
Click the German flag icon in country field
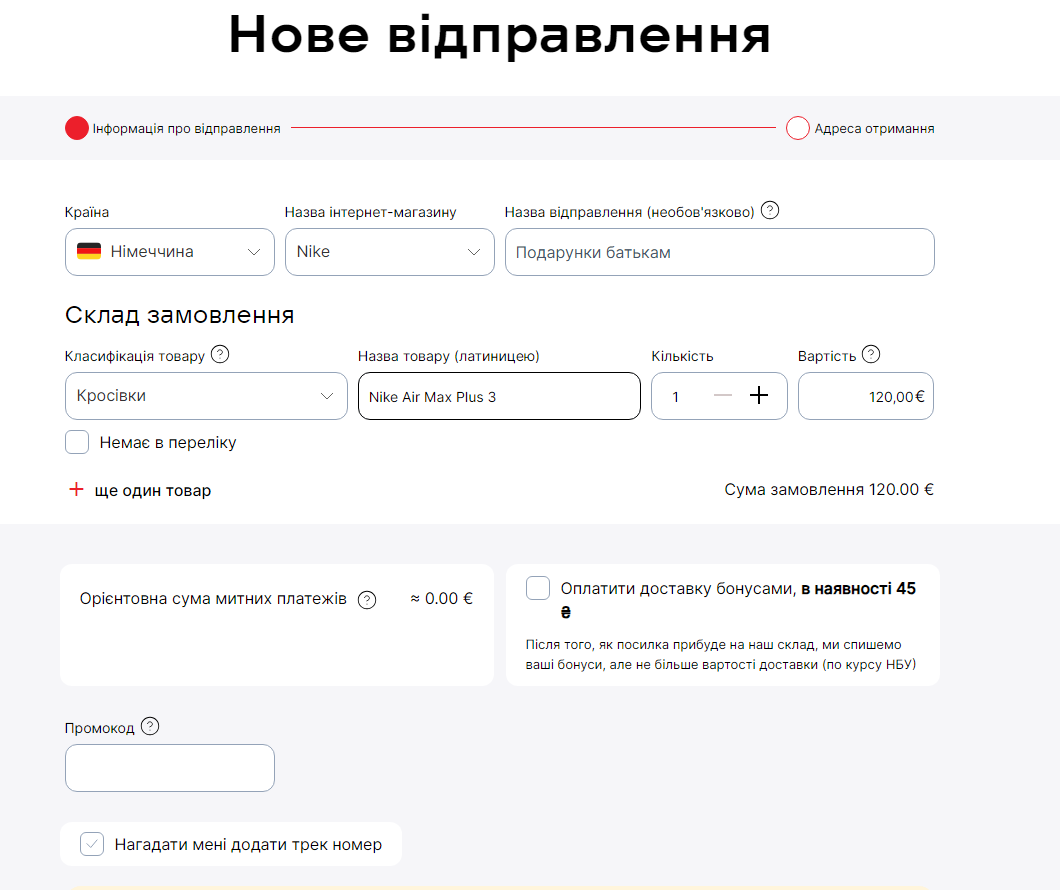(89, 251)
